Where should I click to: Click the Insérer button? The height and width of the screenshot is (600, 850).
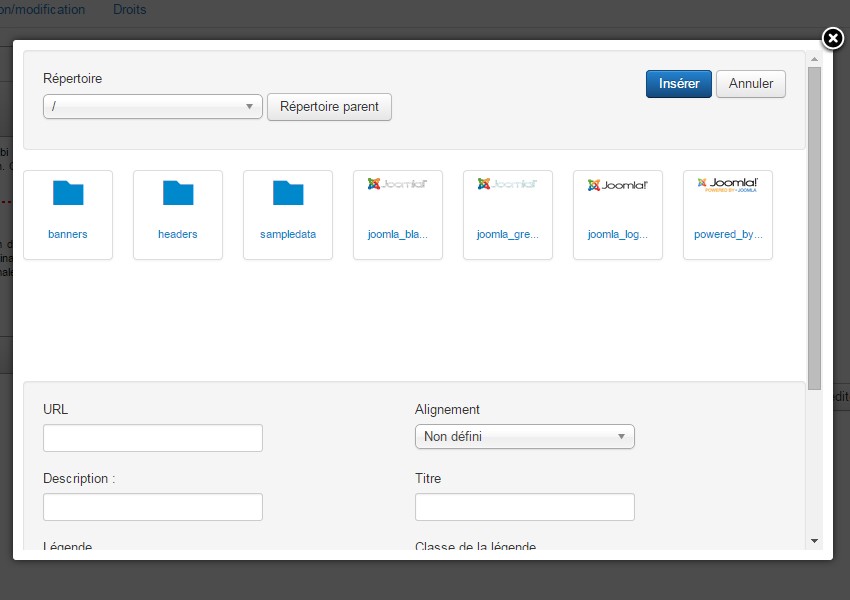[679, 84]
